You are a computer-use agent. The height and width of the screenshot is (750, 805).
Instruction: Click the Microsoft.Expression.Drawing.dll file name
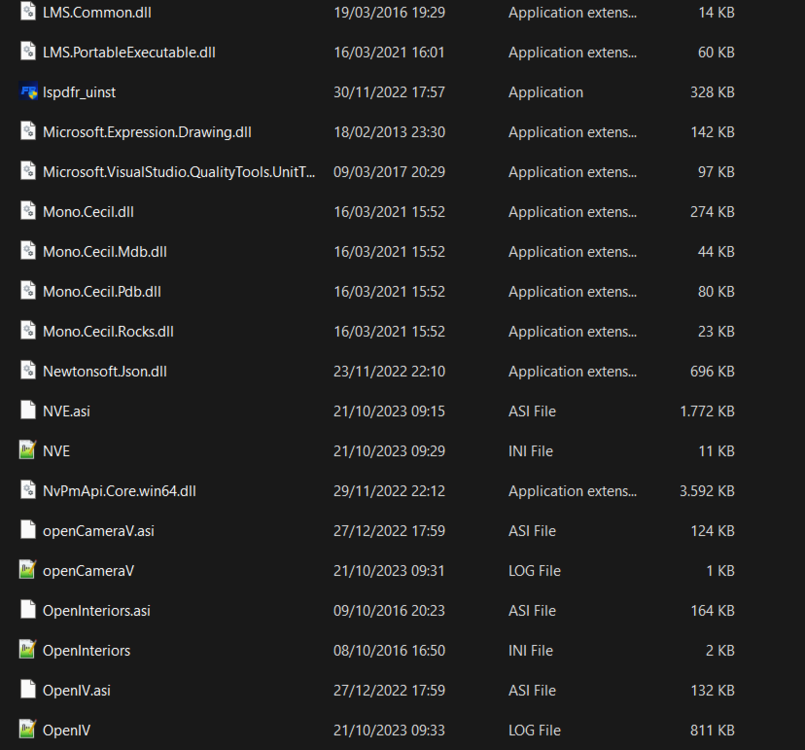(x=147, y=132)
